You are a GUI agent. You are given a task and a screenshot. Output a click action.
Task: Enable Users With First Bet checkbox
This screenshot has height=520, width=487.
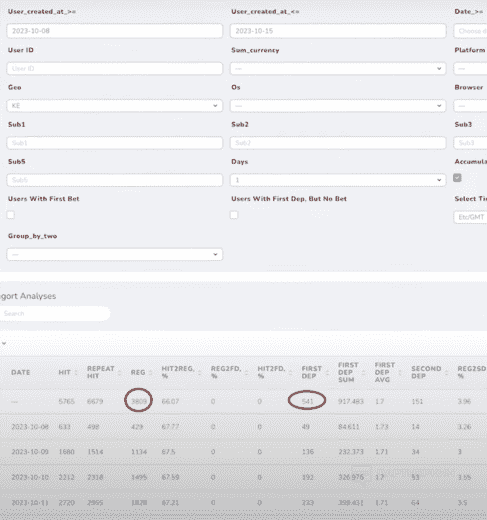(x=11, y=215)
